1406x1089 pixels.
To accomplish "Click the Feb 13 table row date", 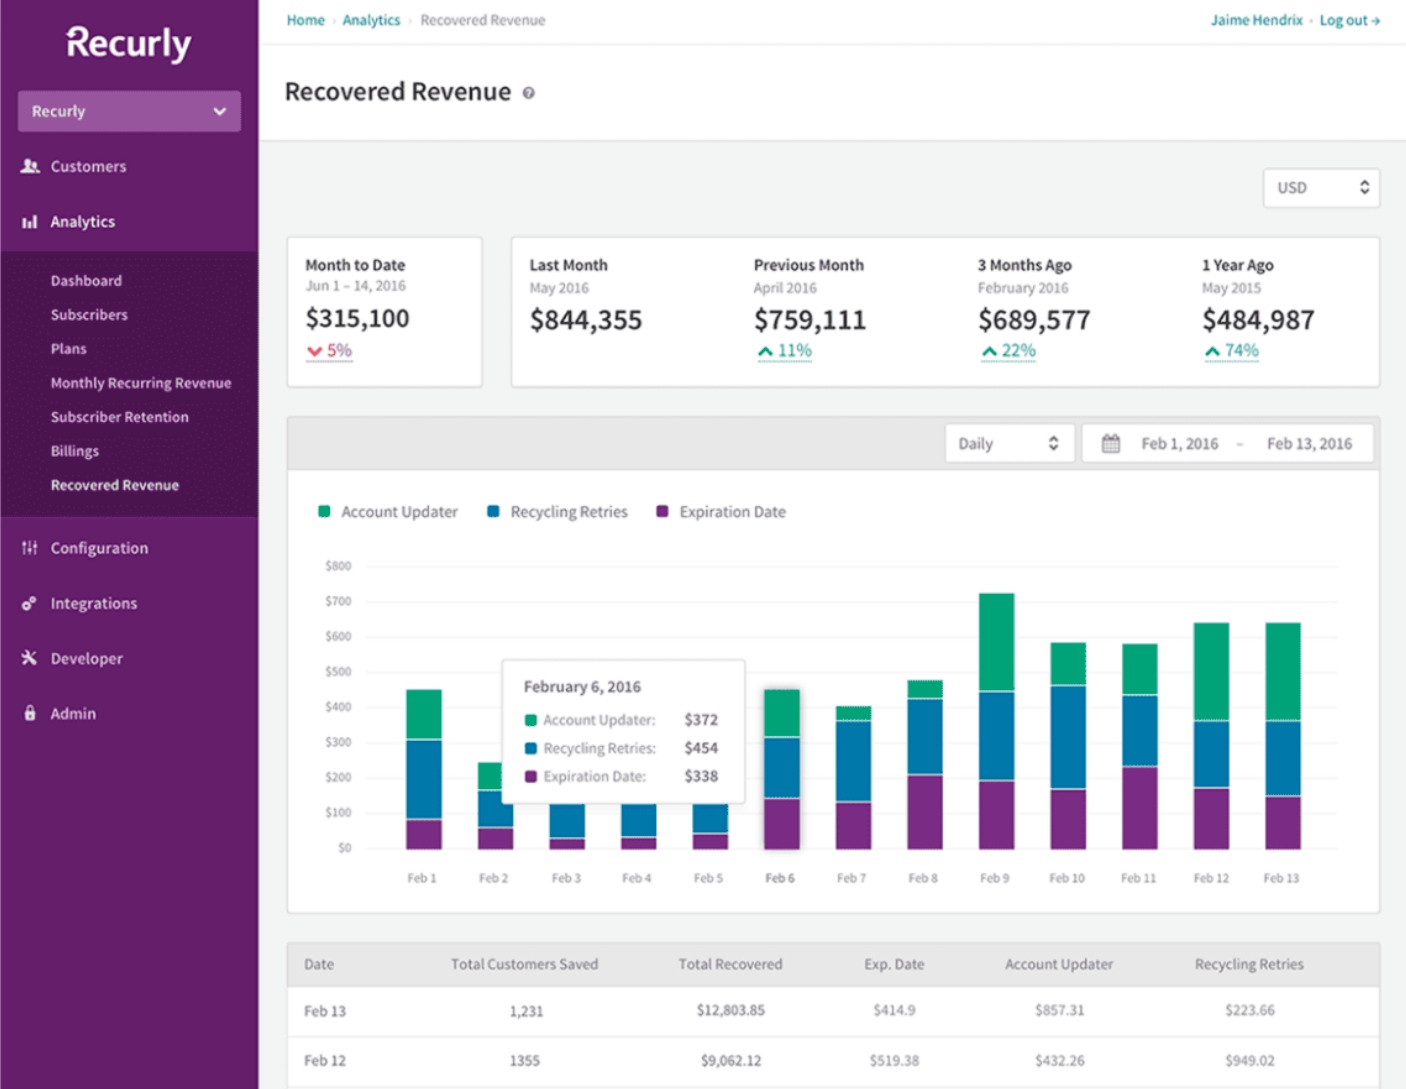I will tap(325, 1012).
